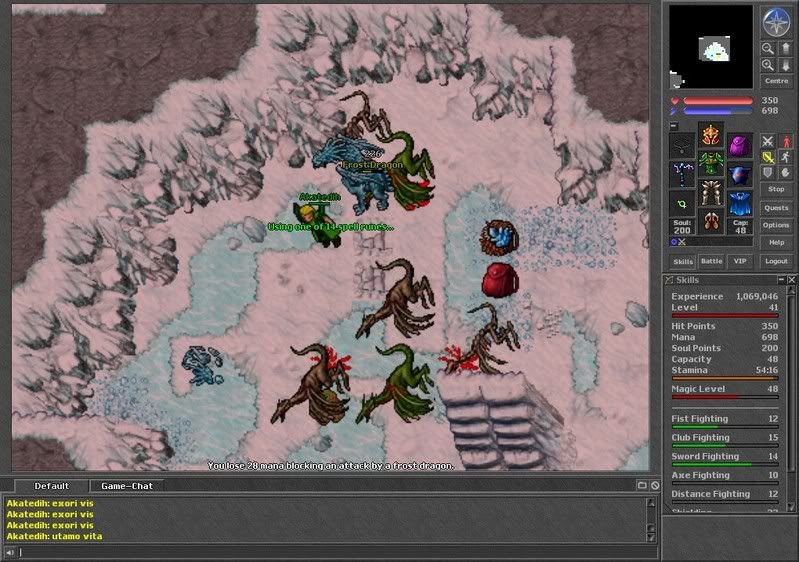Select the boots equipment slot

point(711,222)
